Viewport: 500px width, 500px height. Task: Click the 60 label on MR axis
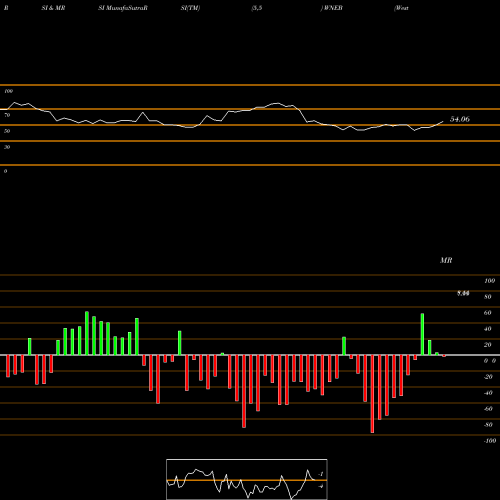(488, 313)
